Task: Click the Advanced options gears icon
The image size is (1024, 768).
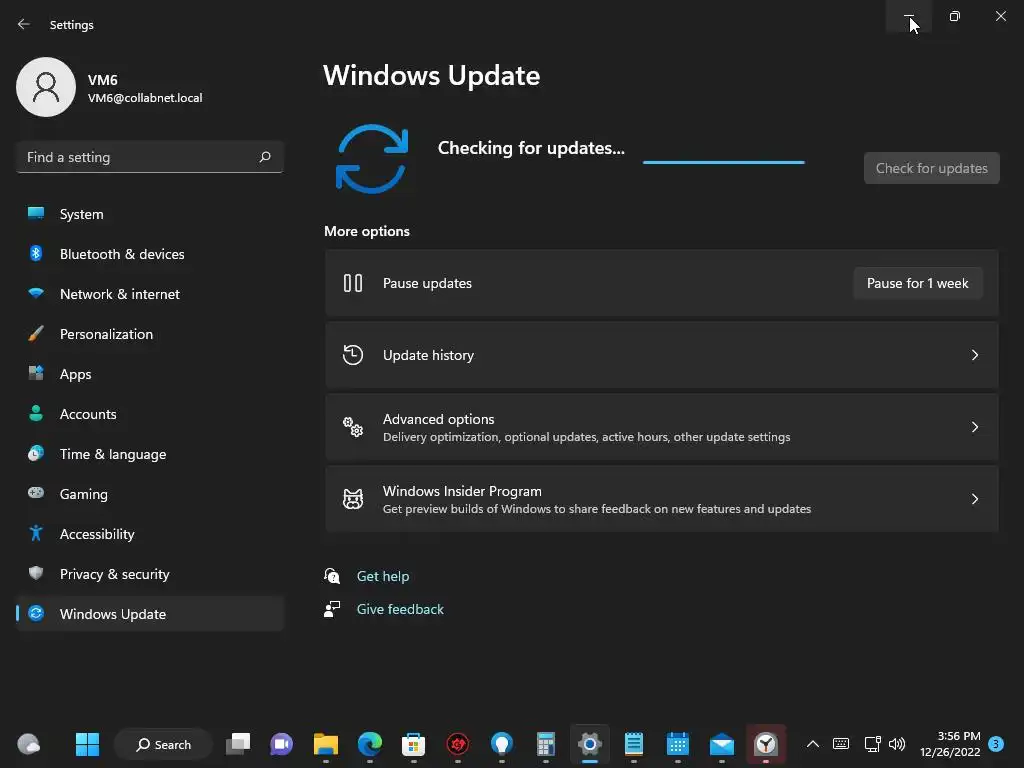Action: pos(353,426)
